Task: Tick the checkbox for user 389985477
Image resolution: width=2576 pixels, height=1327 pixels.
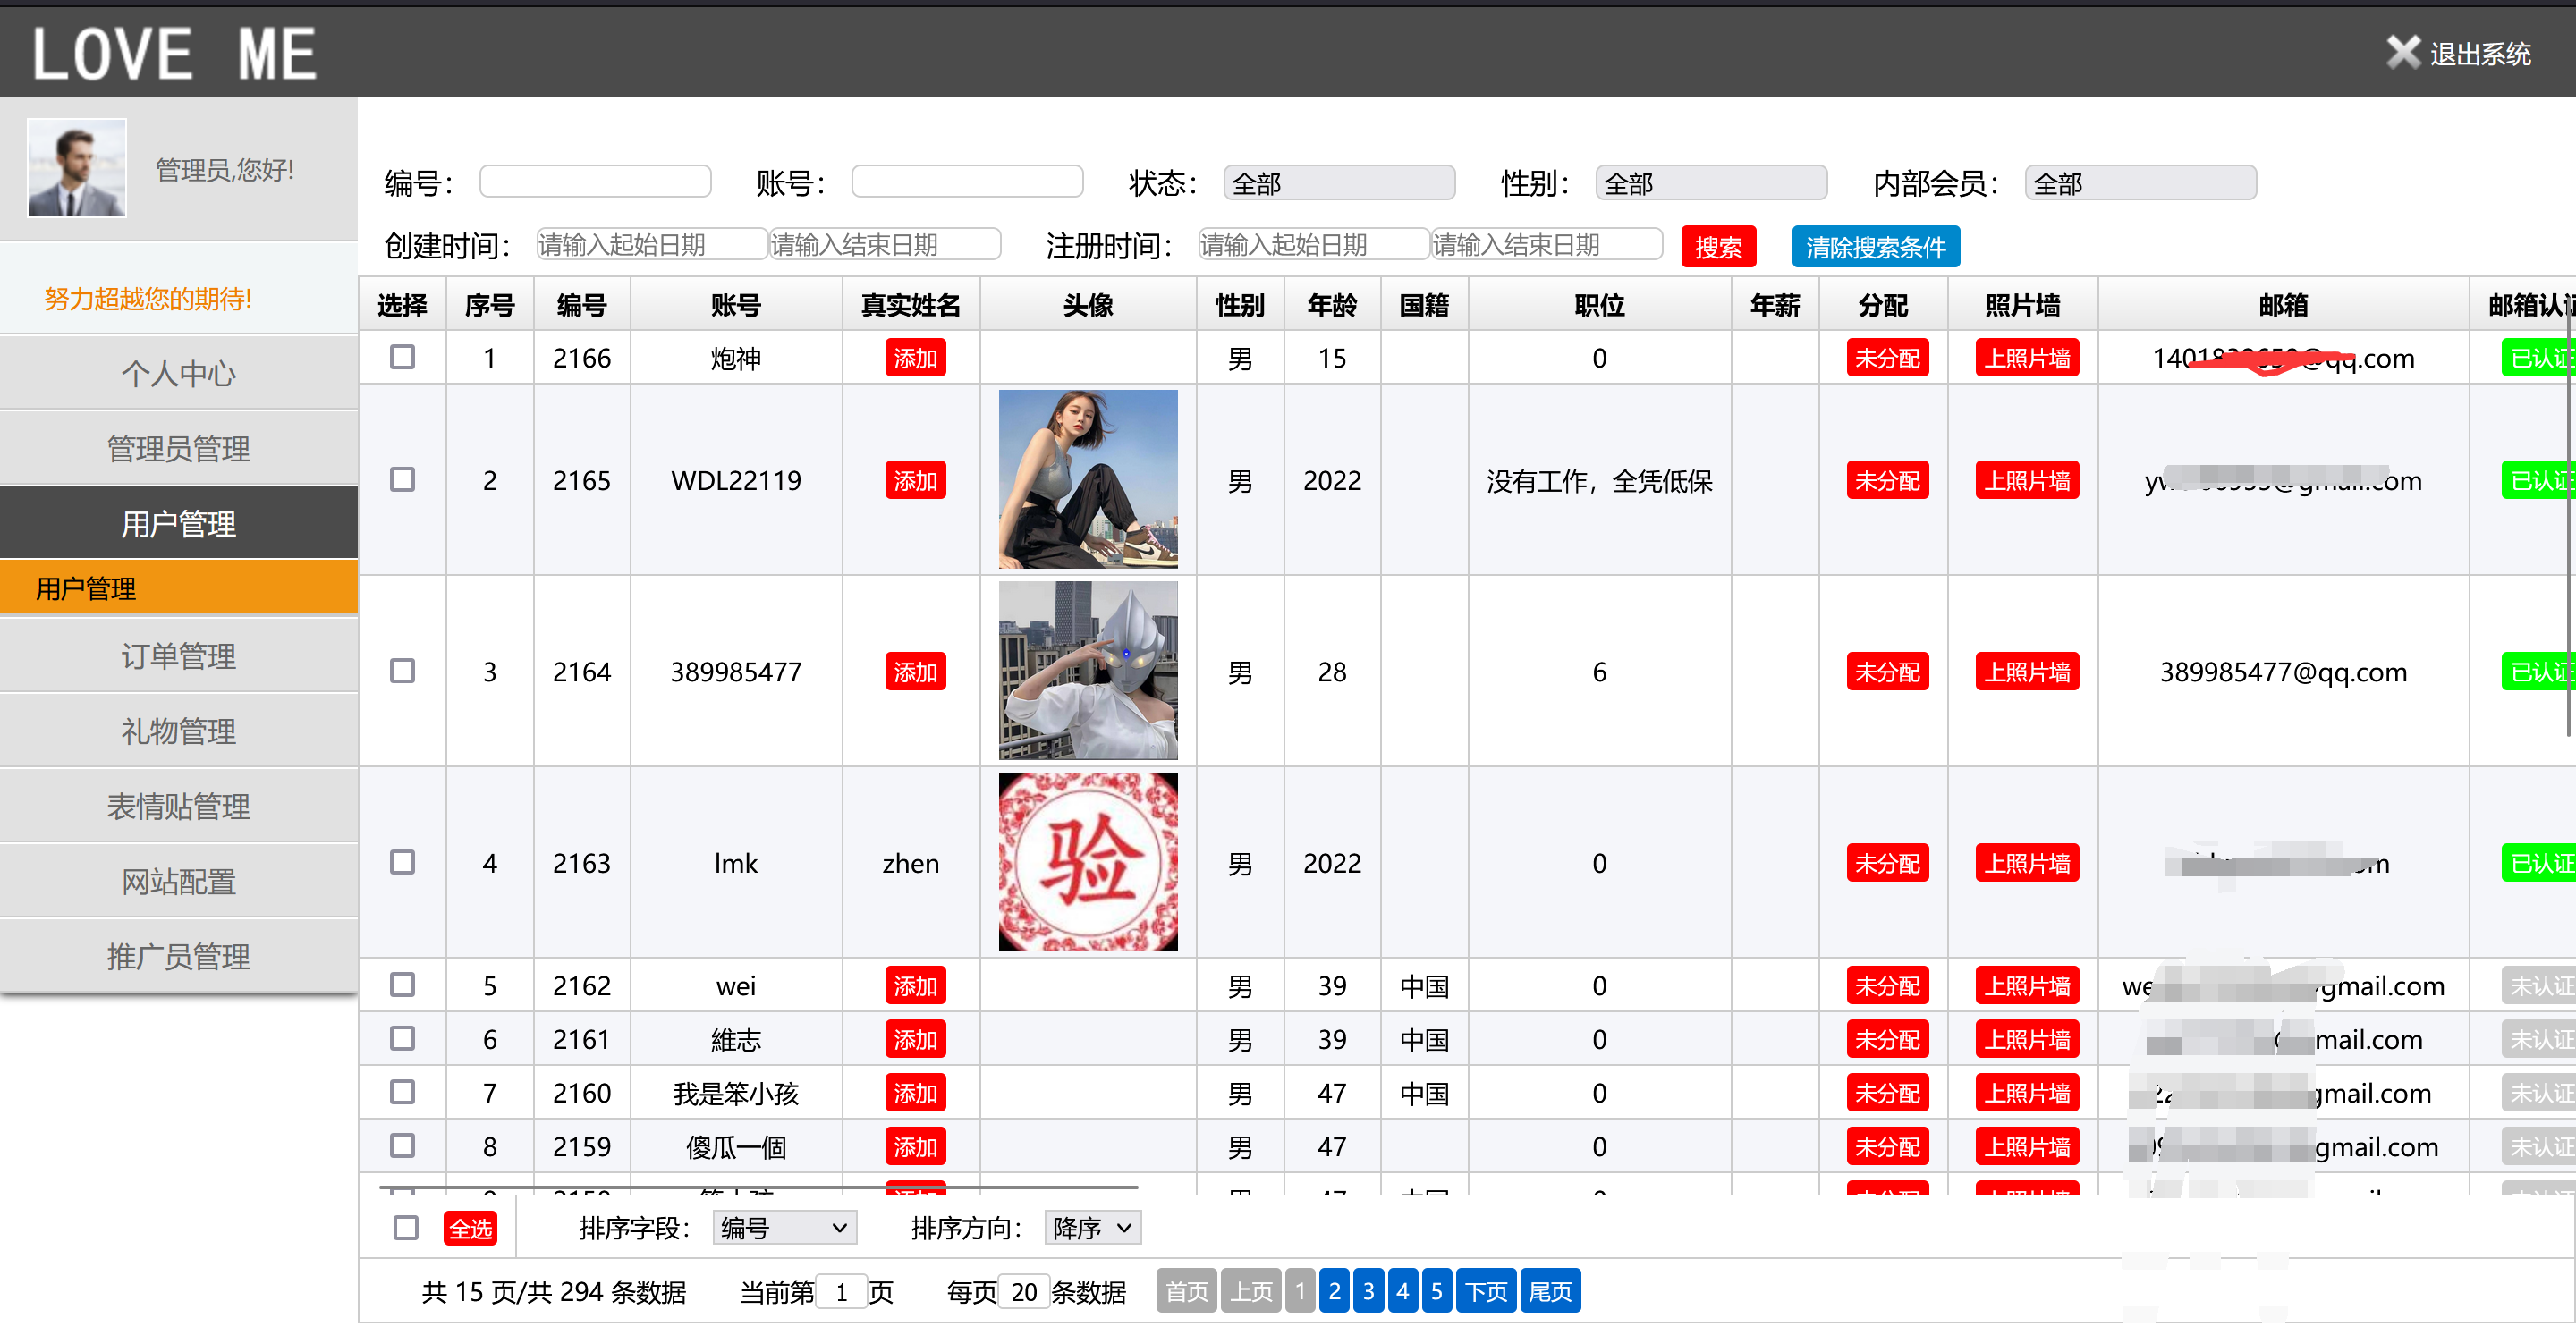Action: pyautogui.click(x=402, y=670)
